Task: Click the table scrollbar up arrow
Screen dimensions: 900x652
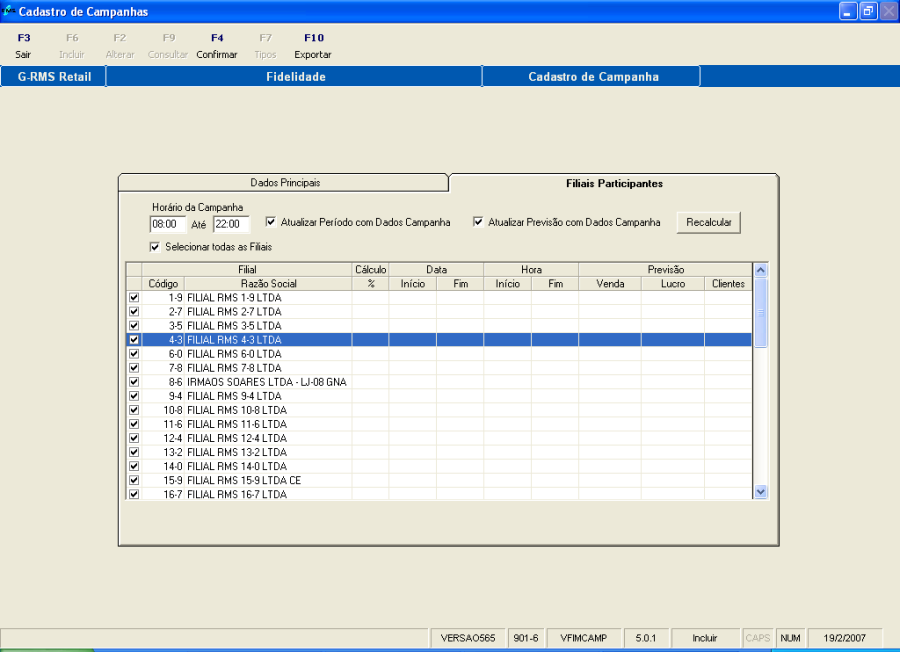Action: tap(761, 270)
